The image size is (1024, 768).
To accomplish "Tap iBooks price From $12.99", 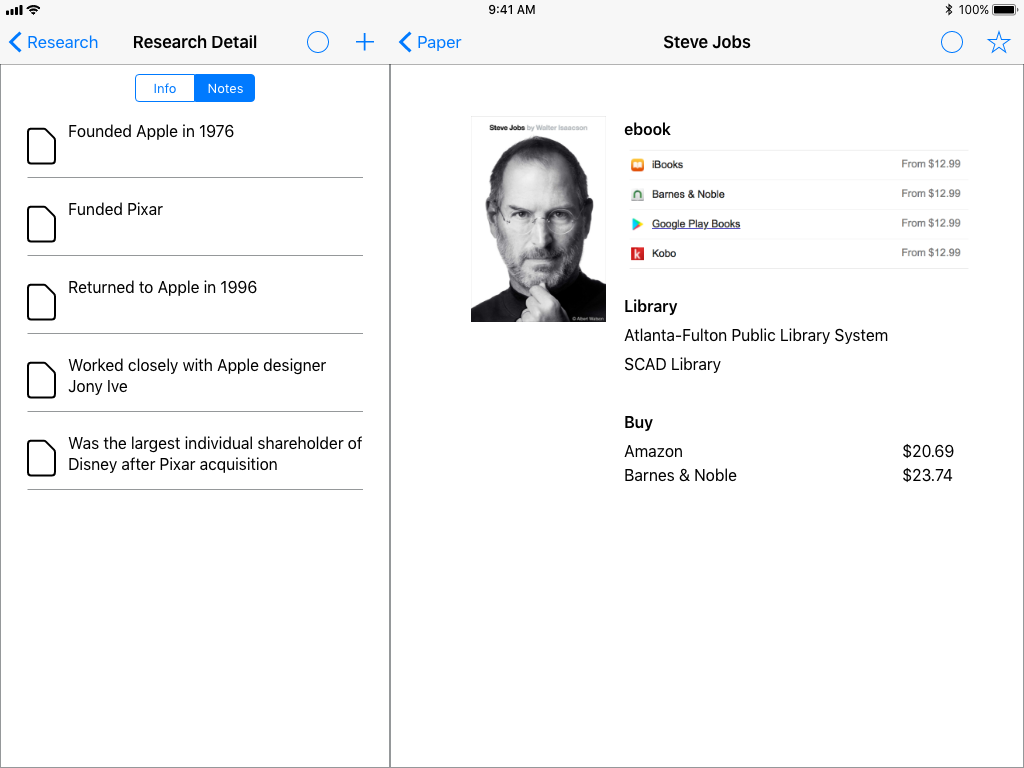I will point(931,164).
